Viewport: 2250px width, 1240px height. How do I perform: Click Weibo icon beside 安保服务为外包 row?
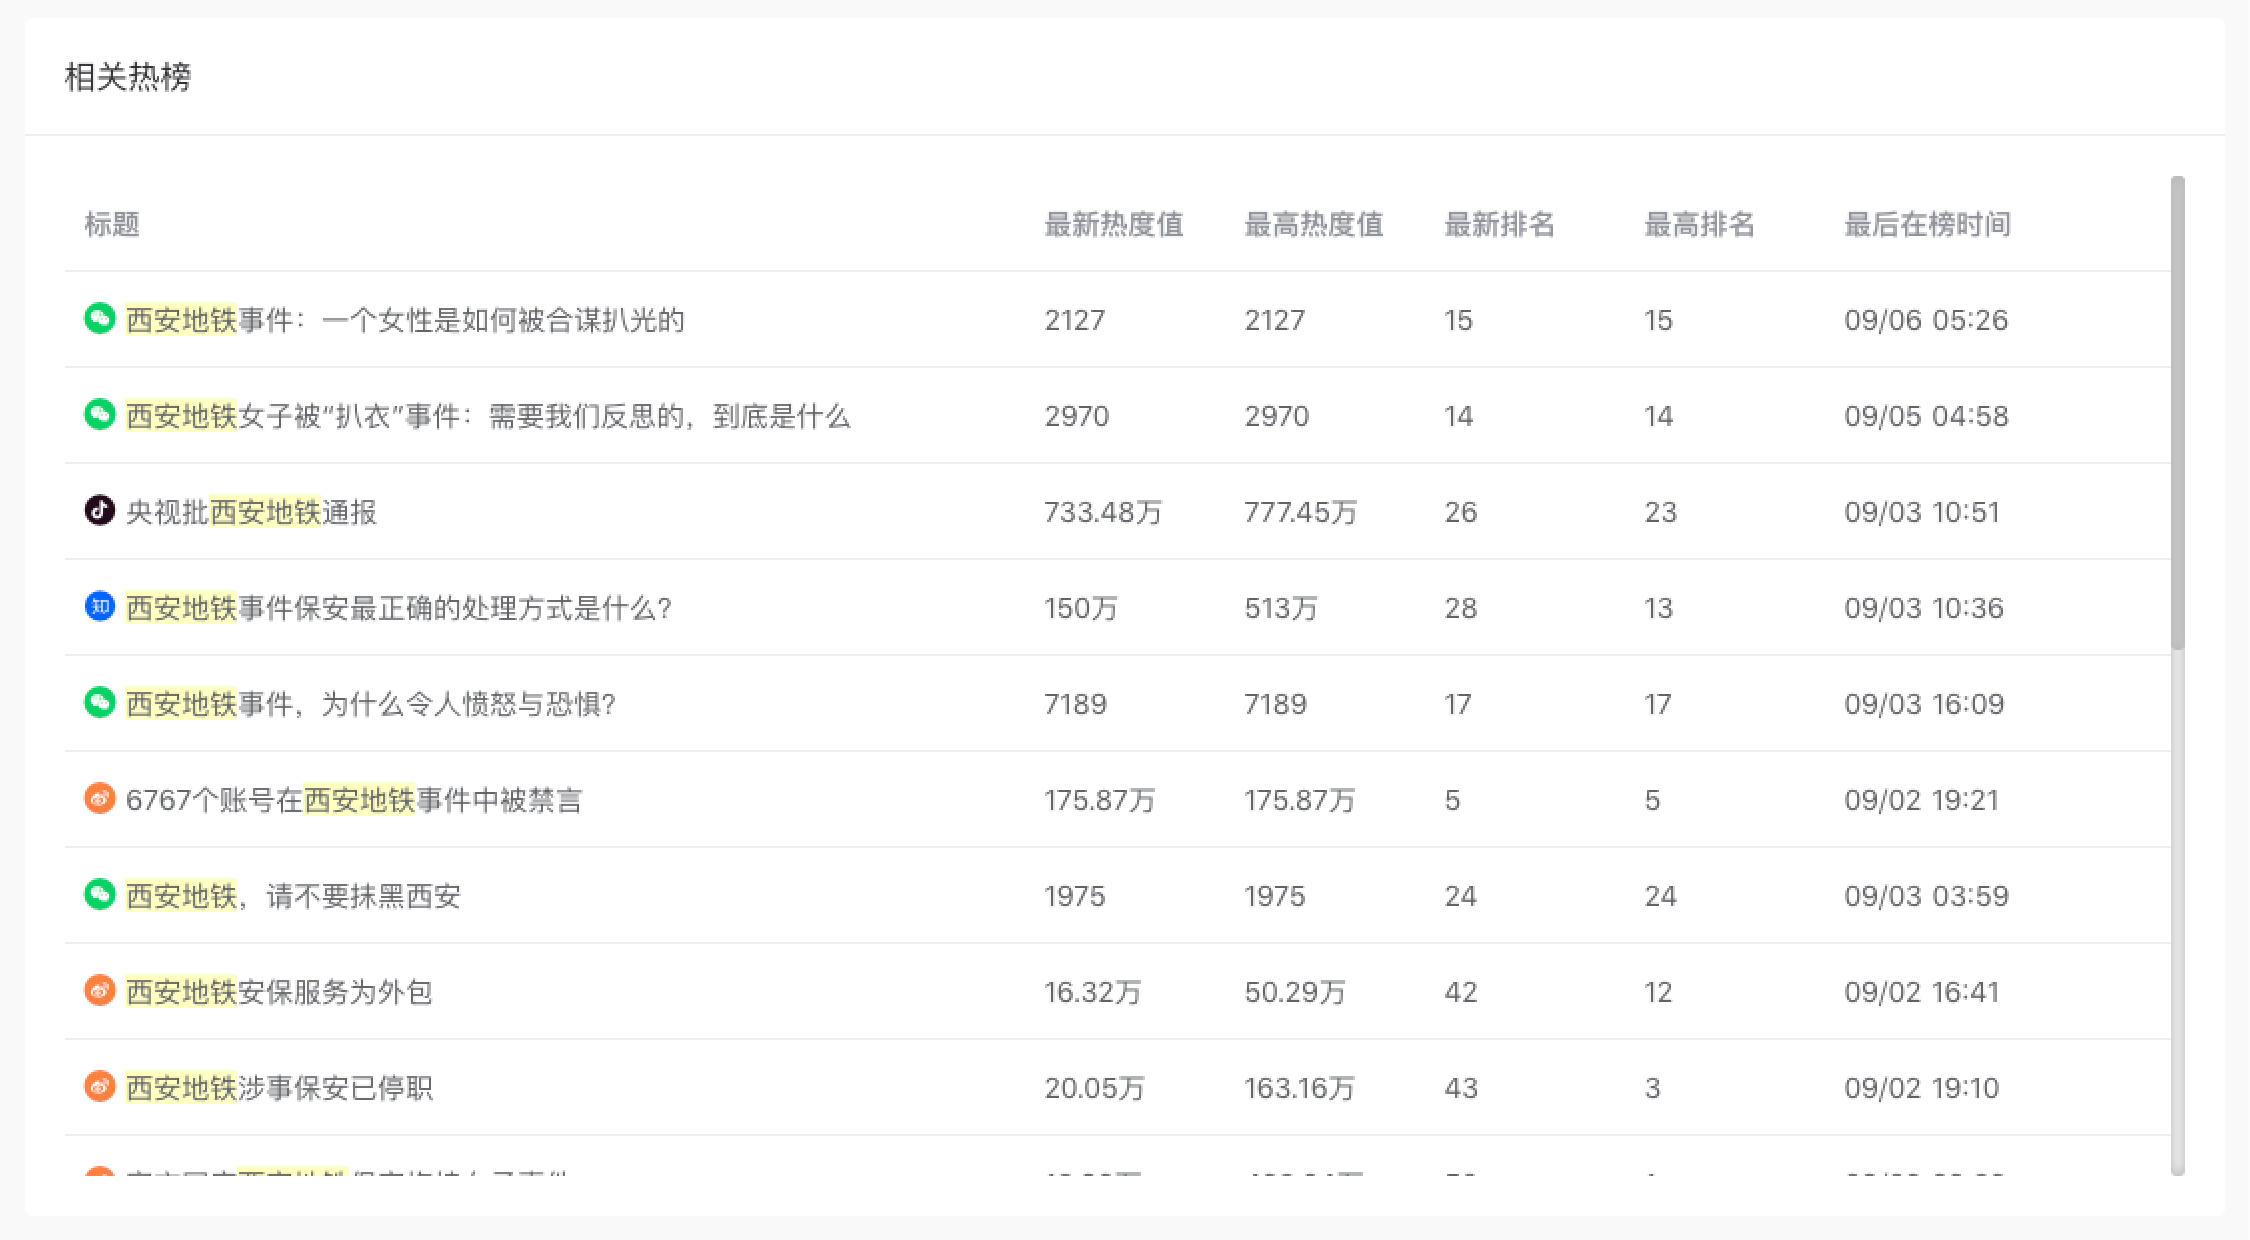tap(99, 991)
